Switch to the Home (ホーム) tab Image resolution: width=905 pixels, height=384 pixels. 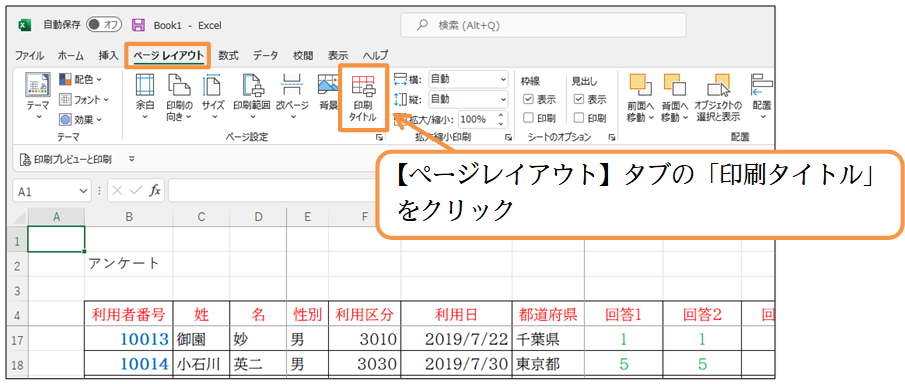point(70,55)
